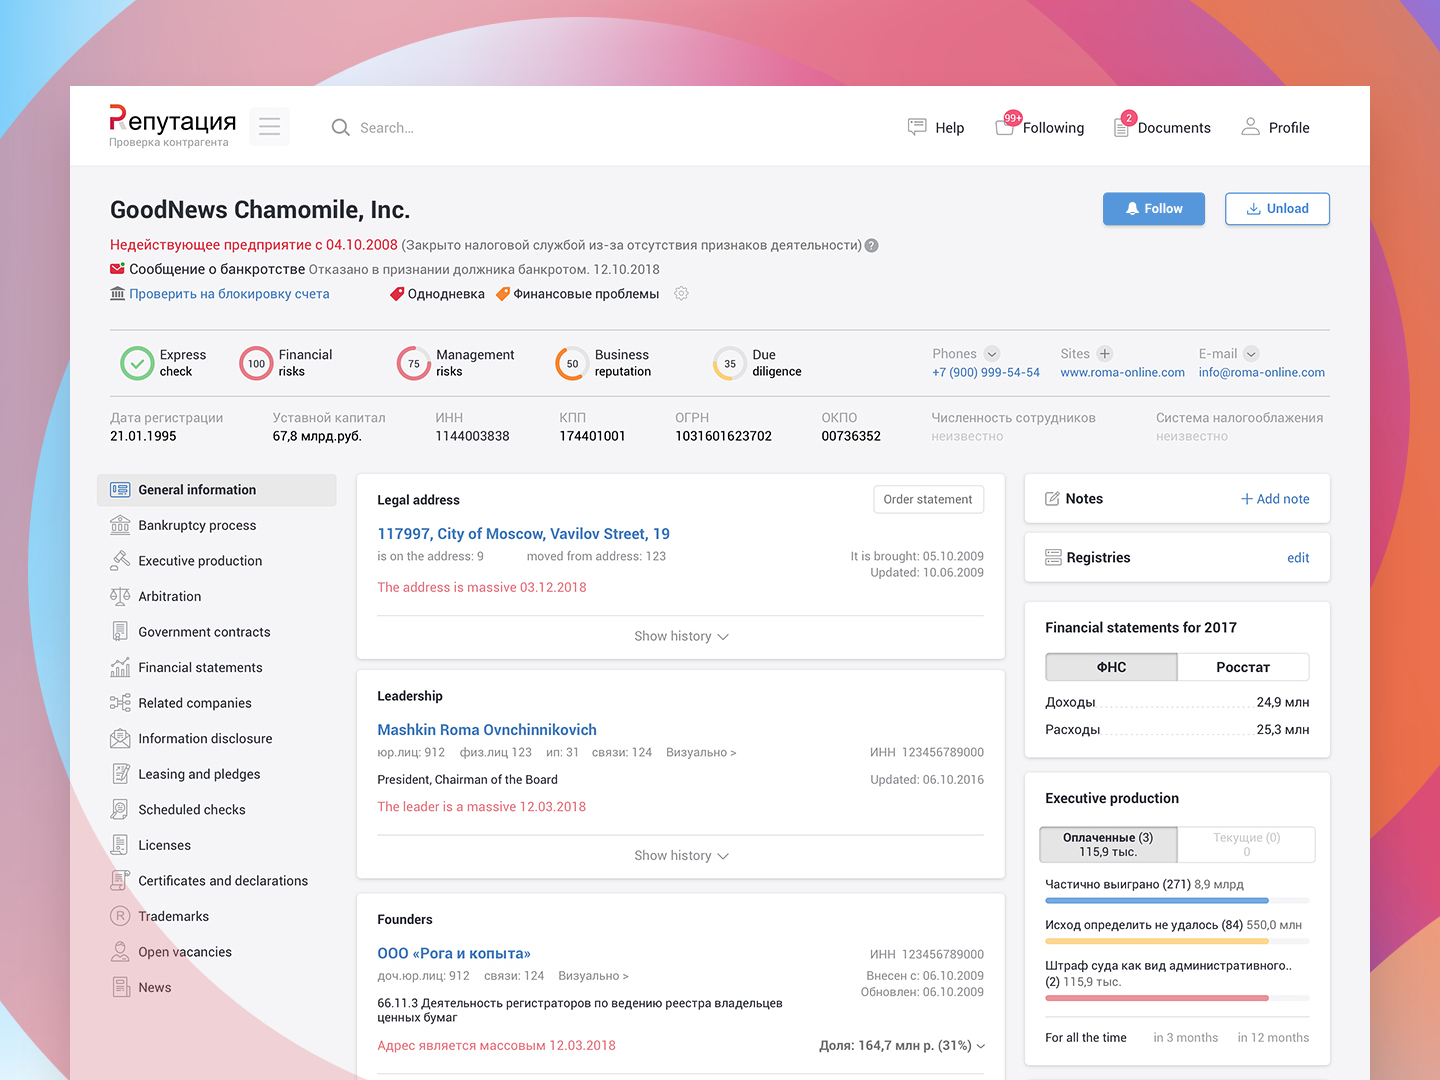The image size is (1440, 1080).
Task: Open Arbitration scales section
Action: pos(217,596)
